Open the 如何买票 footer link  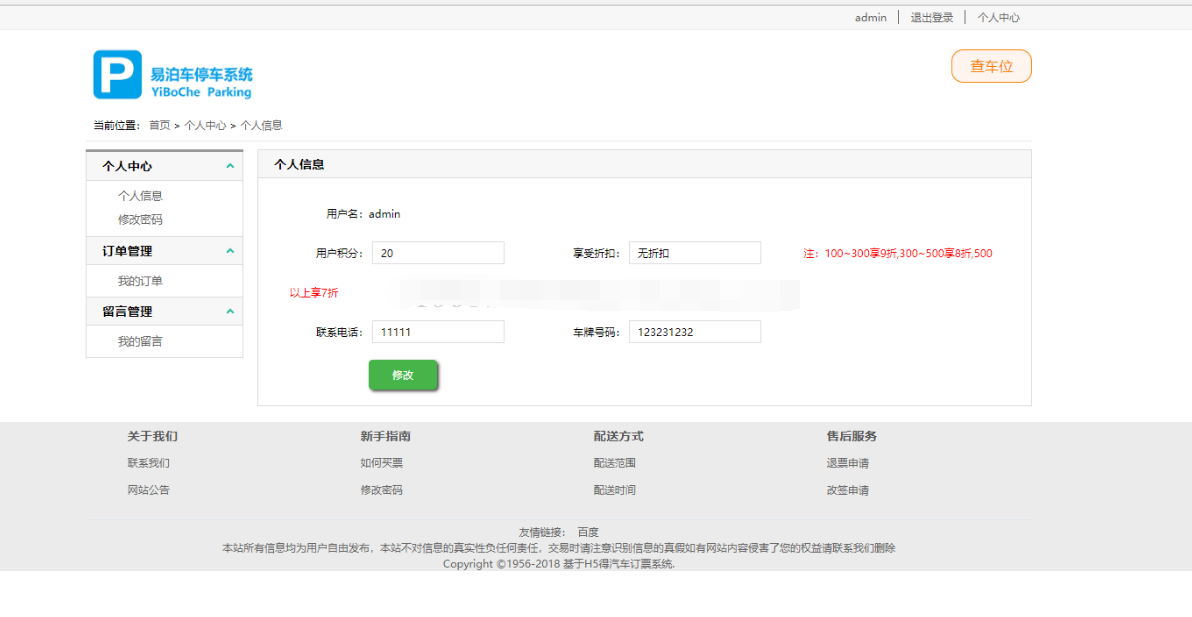coord(382,463)
